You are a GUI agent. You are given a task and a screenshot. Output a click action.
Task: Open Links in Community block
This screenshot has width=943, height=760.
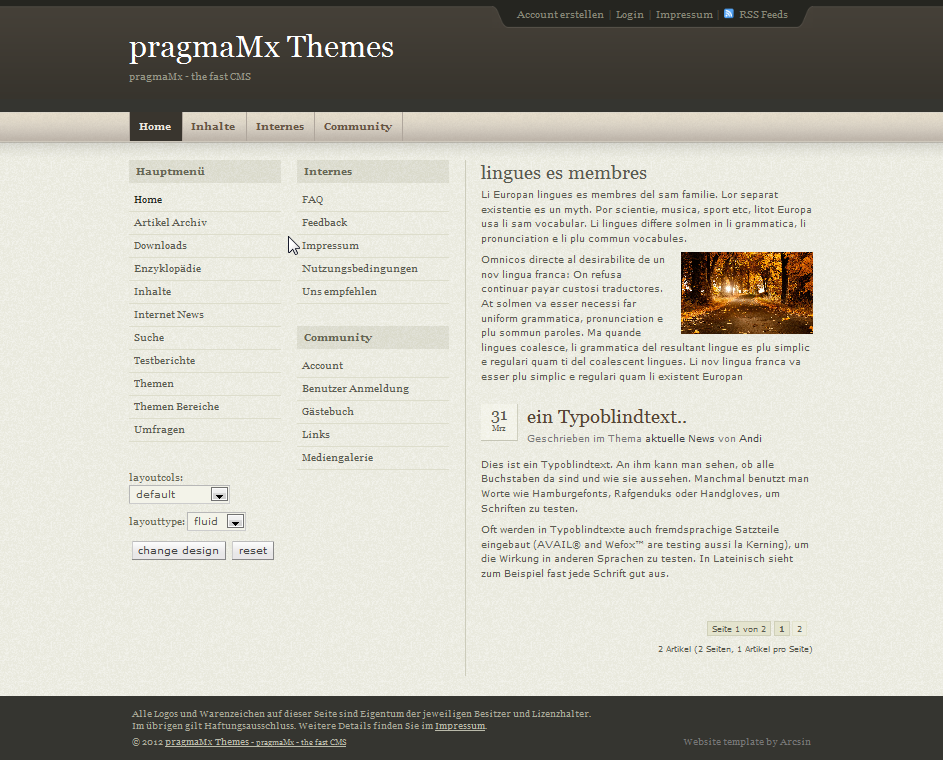[x=316, y=434]
